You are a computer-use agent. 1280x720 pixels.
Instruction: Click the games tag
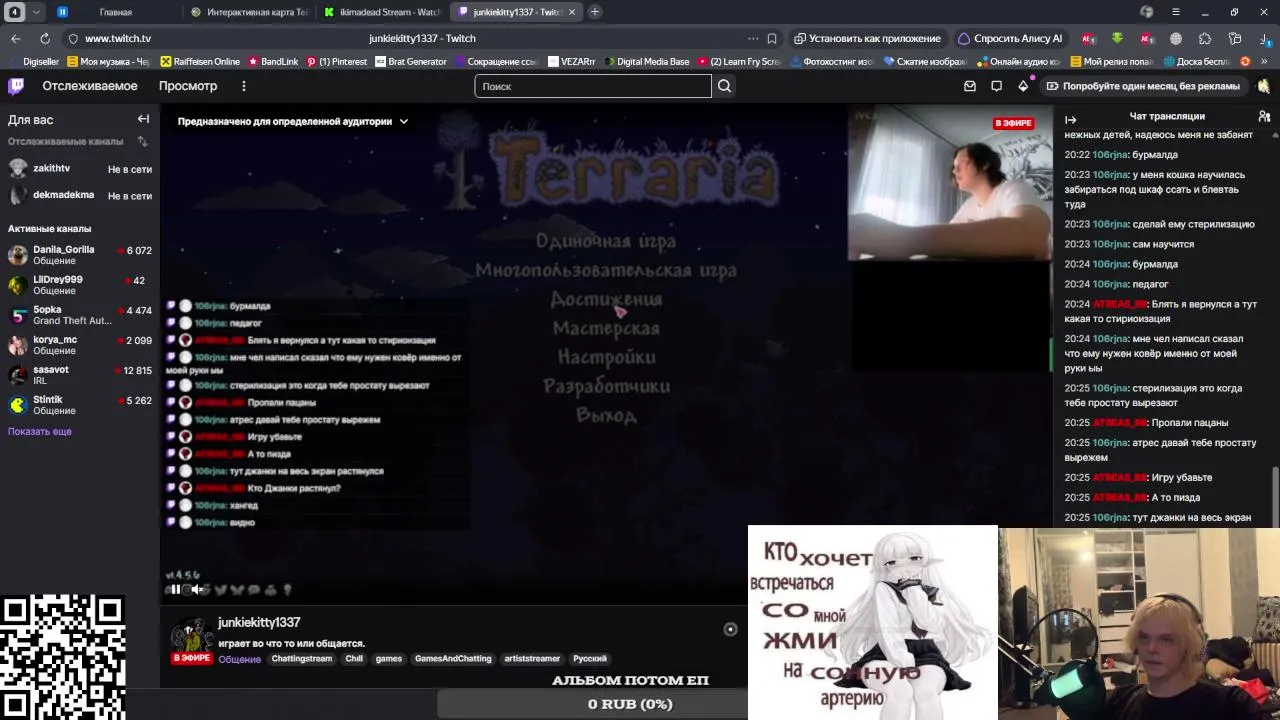coord(389,659)
